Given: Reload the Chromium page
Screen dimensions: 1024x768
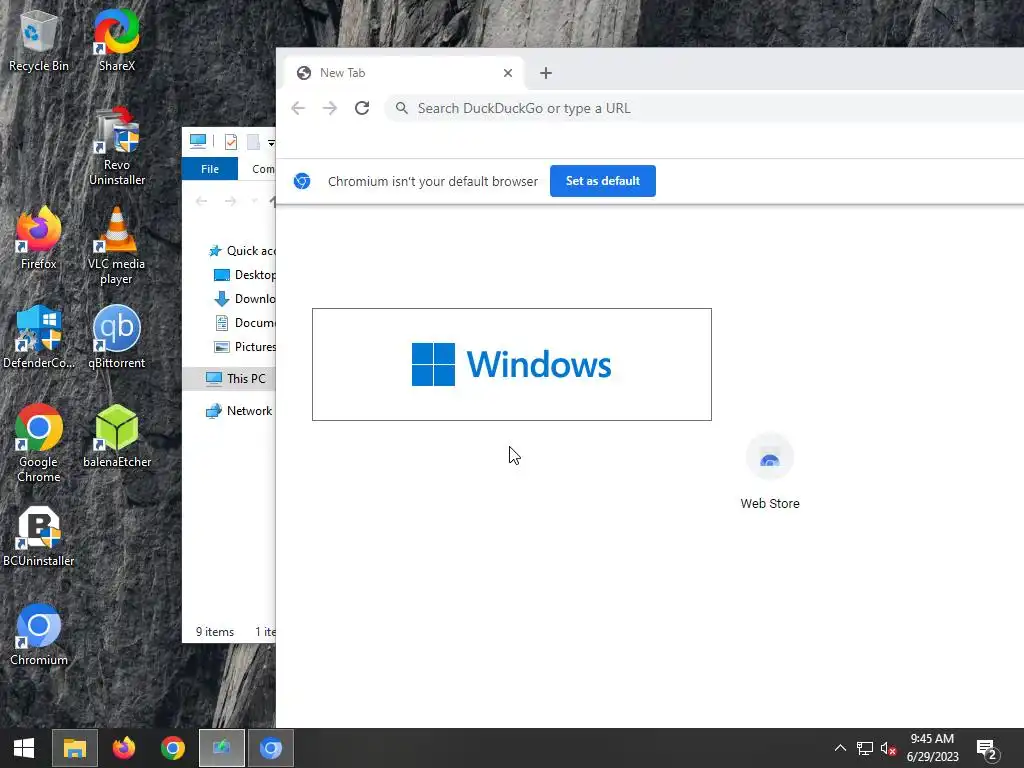Looking at the screenshot, I should click(362, 108).
